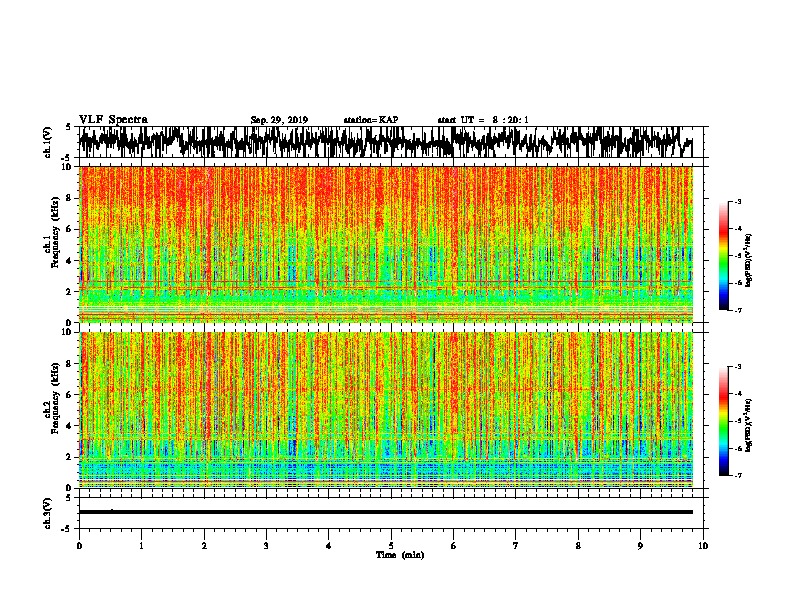Click time axis tick label "3"

click(x=266, y=546)
